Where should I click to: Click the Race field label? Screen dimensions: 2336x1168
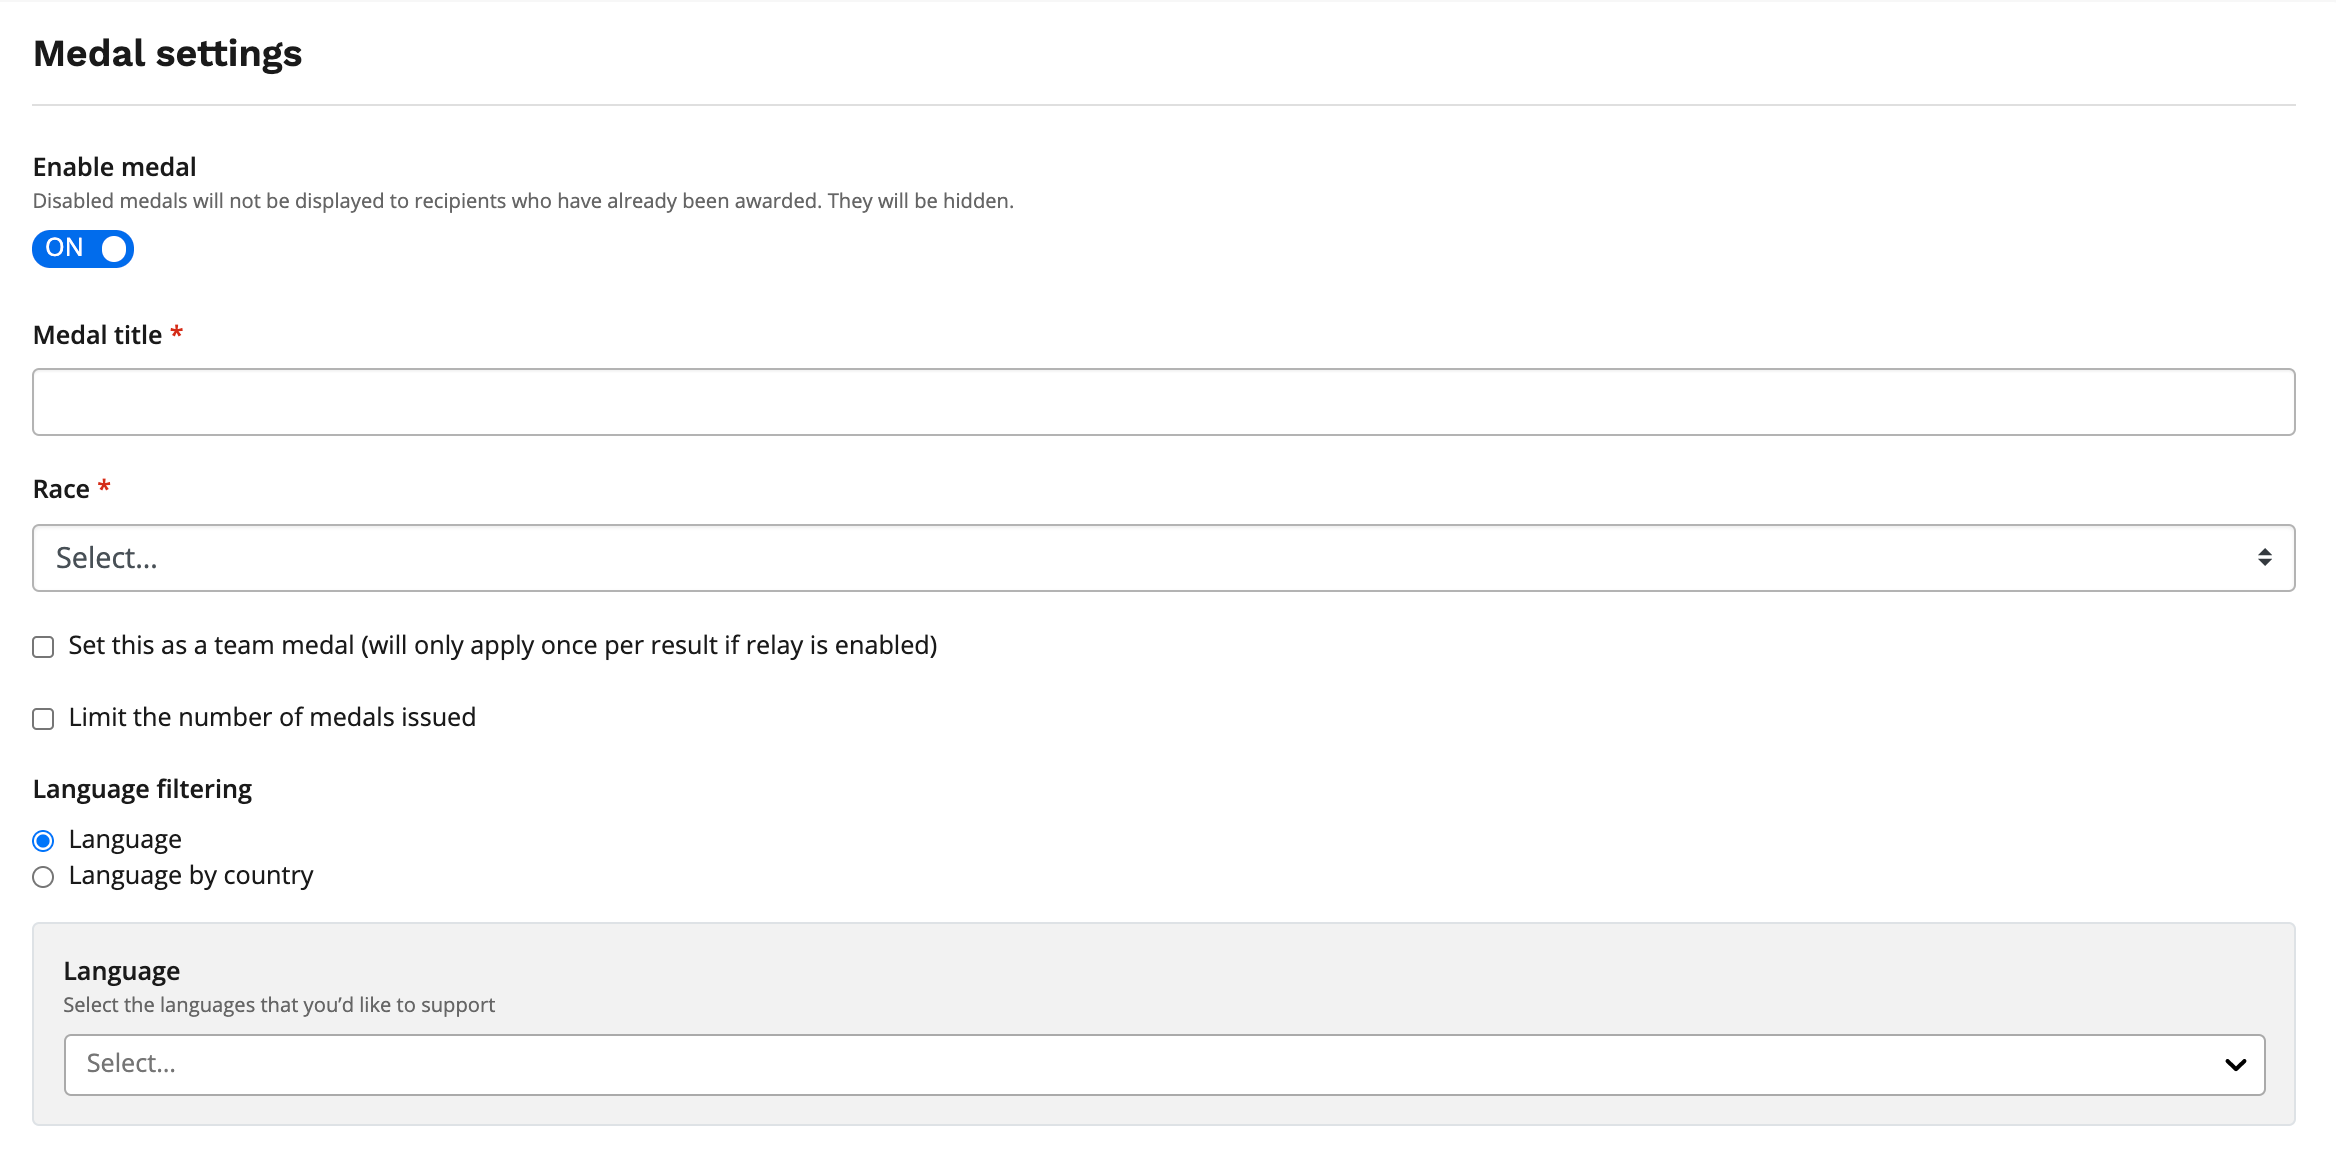coord(61,489)
